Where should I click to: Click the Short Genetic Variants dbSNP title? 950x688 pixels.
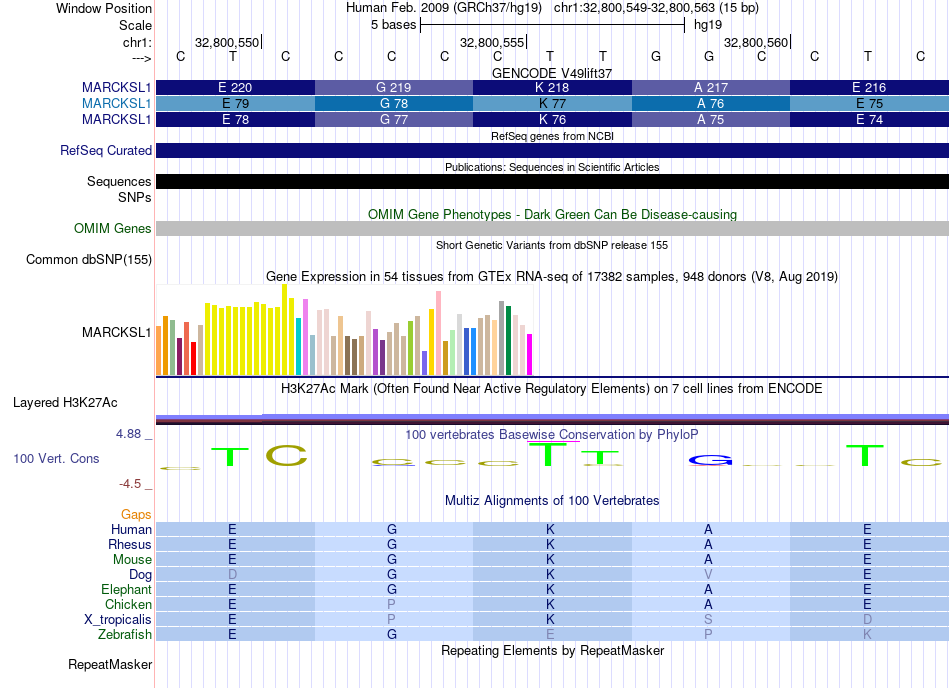click(x=552, y=245)
